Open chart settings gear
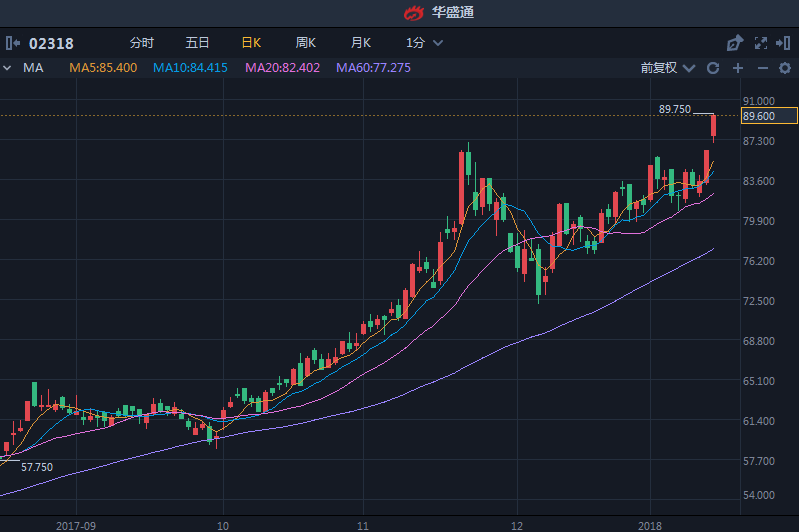 786,68
